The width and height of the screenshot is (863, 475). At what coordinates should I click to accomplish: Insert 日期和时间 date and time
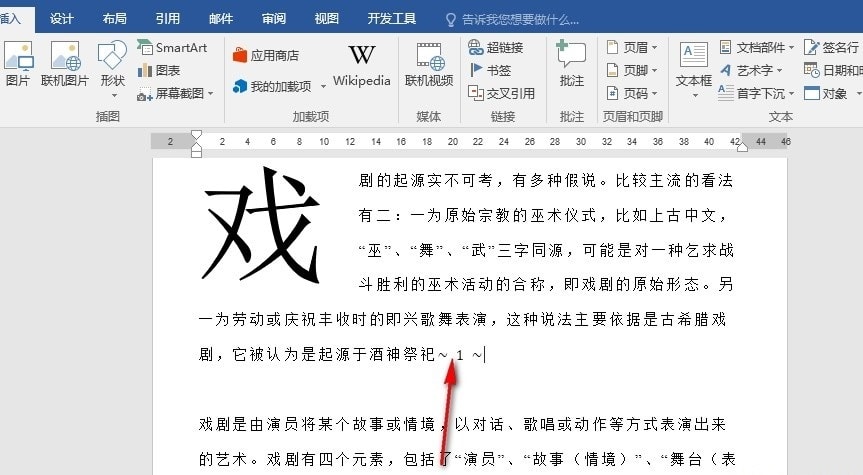tap(833, 70)
